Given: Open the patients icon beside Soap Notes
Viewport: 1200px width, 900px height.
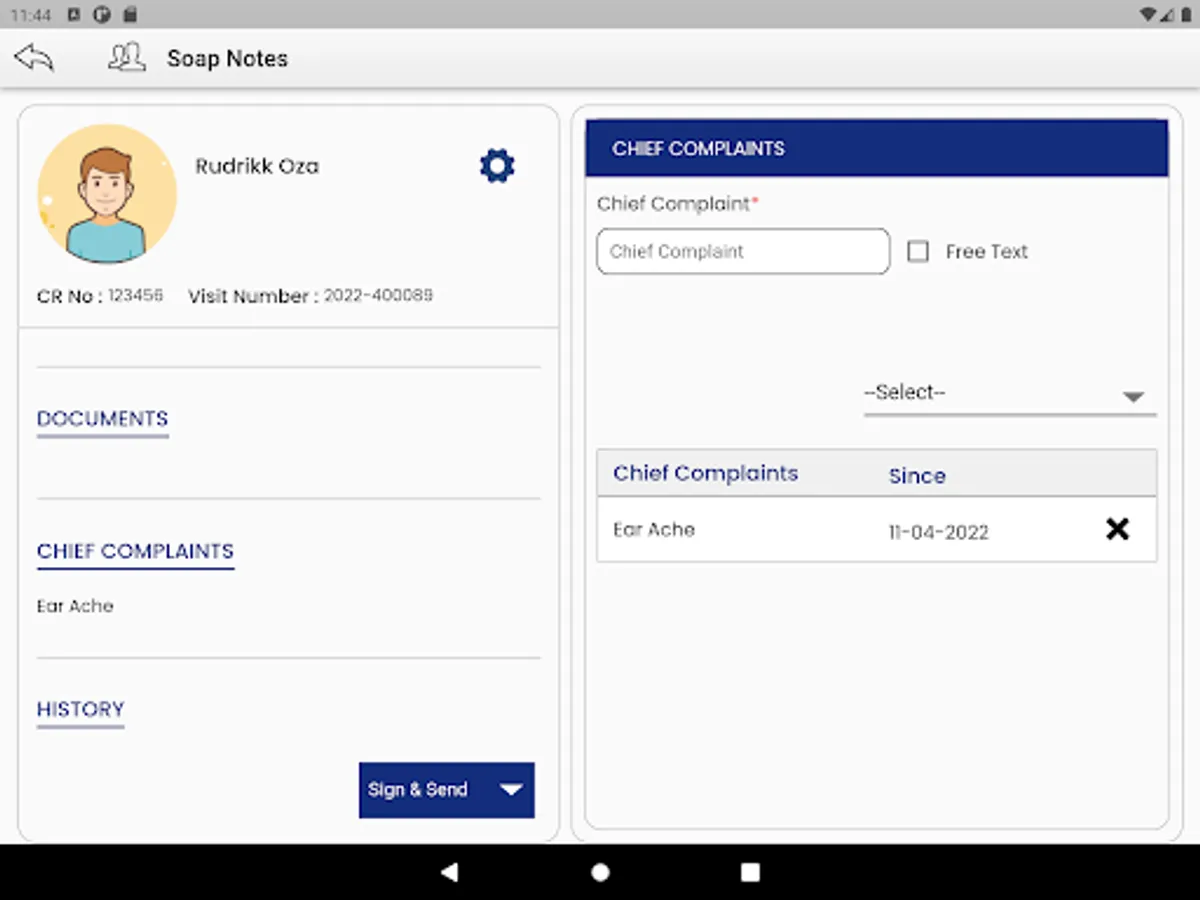Looking at the screenshot, I should [126, 57].
